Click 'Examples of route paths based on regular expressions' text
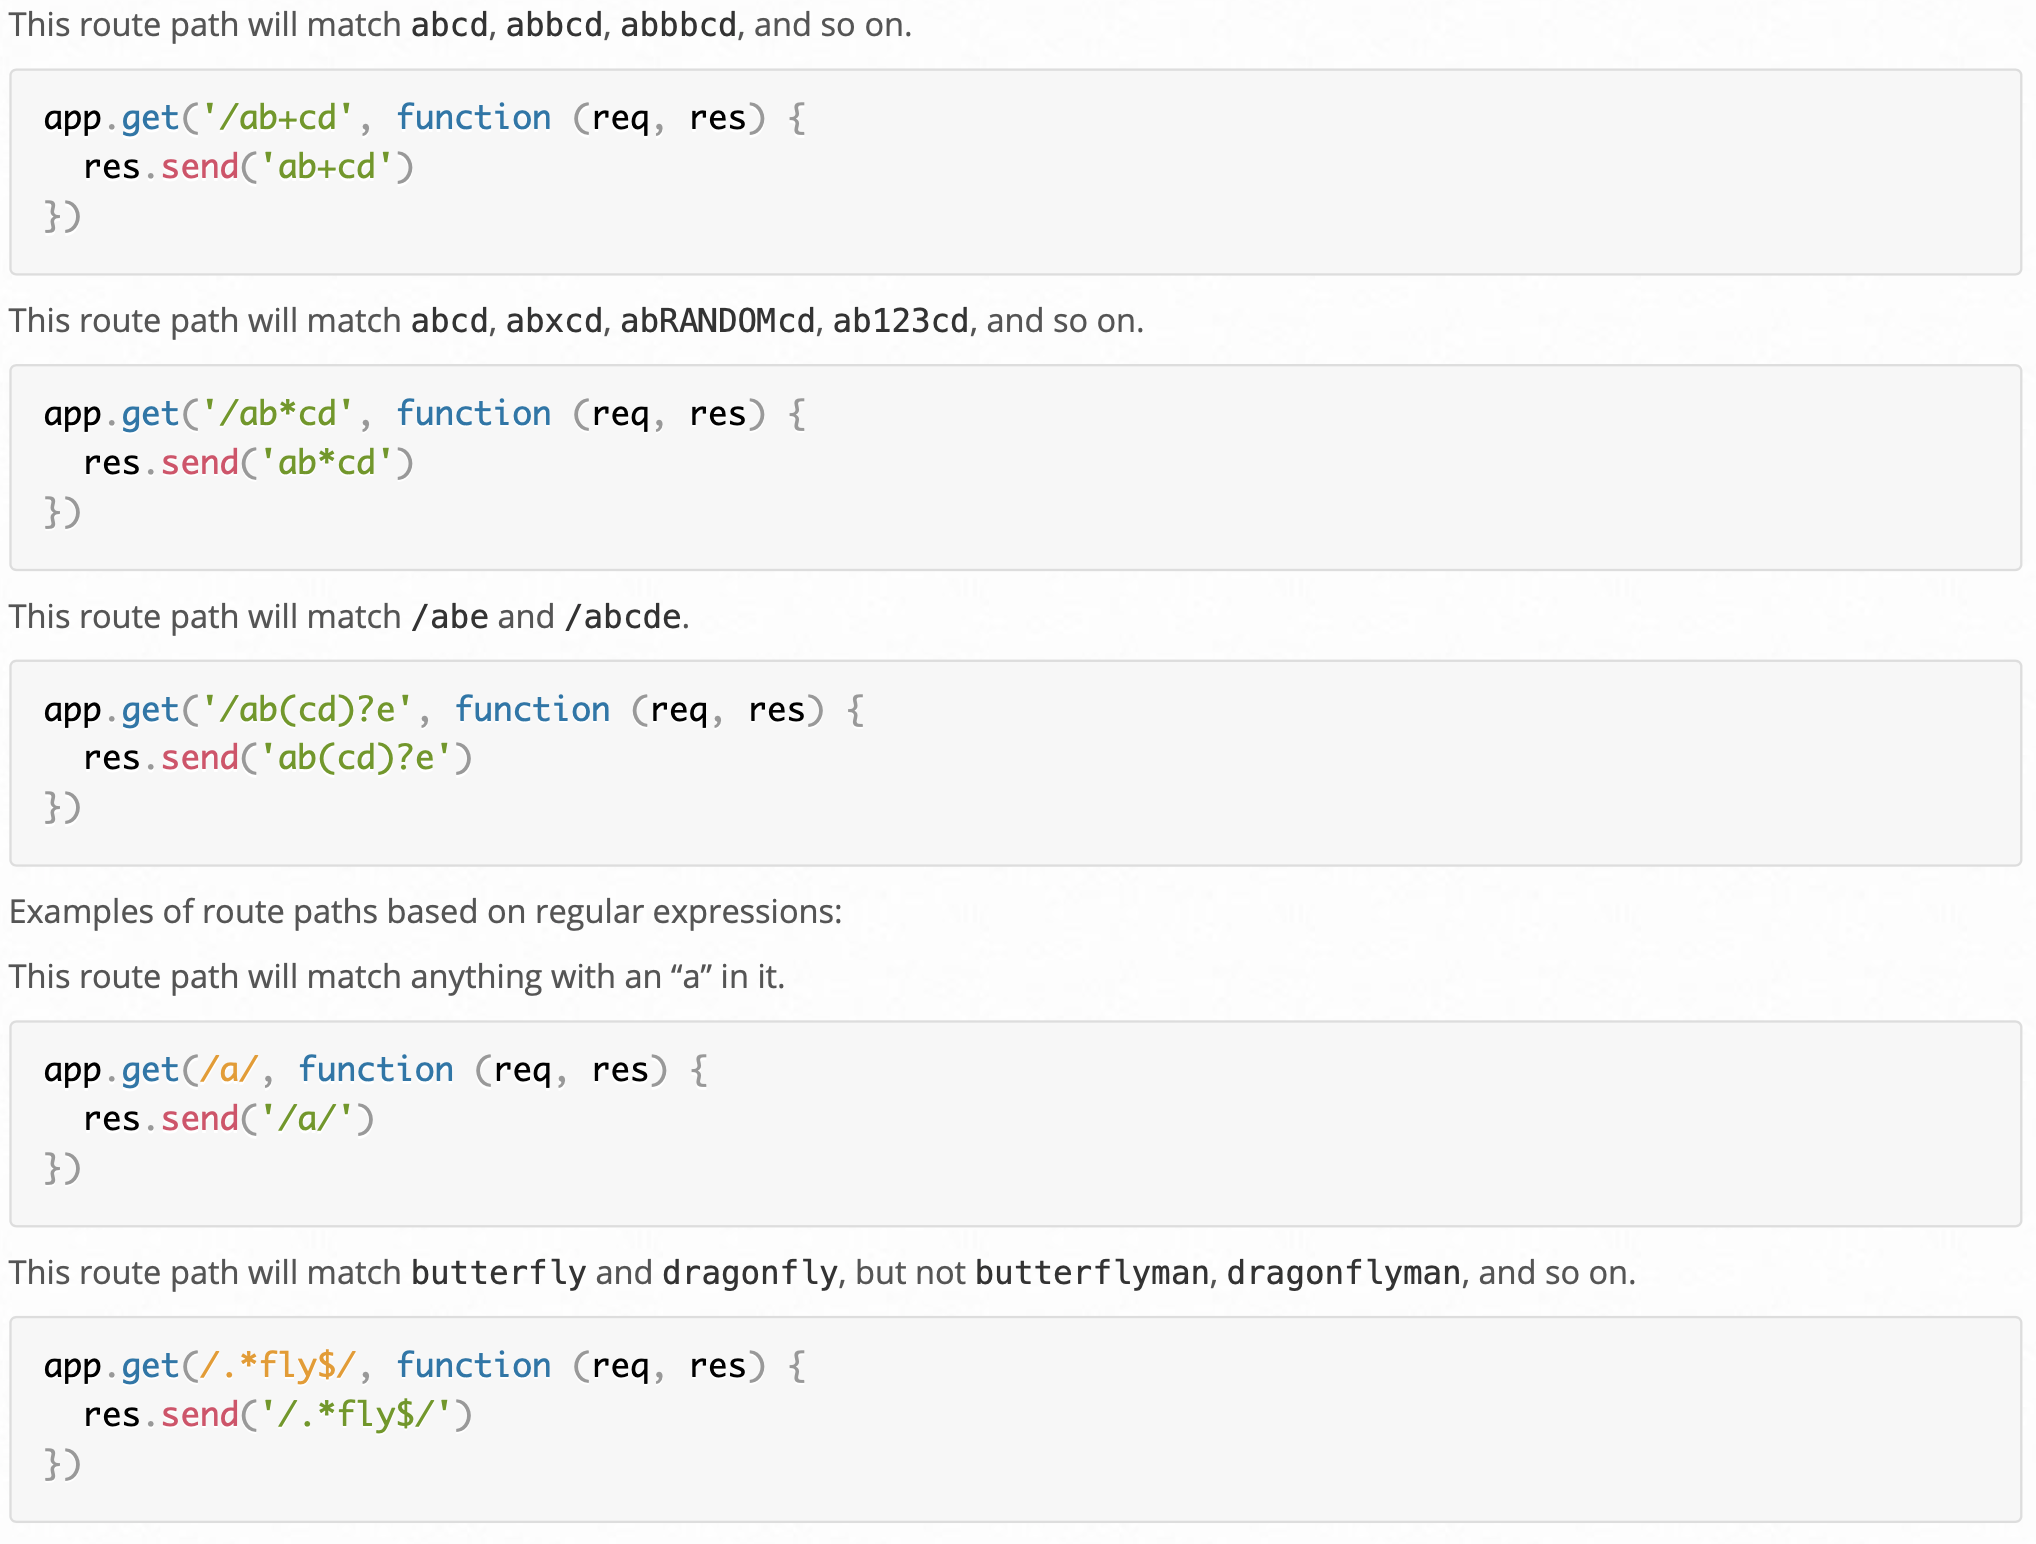This screenshot has width=2036, height=1544. click(425, 912)
